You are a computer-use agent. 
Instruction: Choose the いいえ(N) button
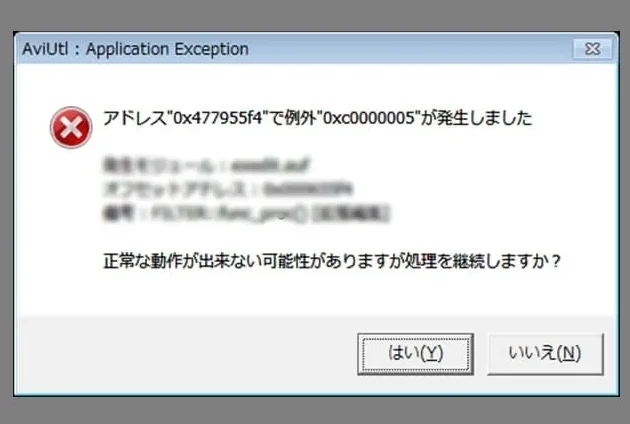545,354
